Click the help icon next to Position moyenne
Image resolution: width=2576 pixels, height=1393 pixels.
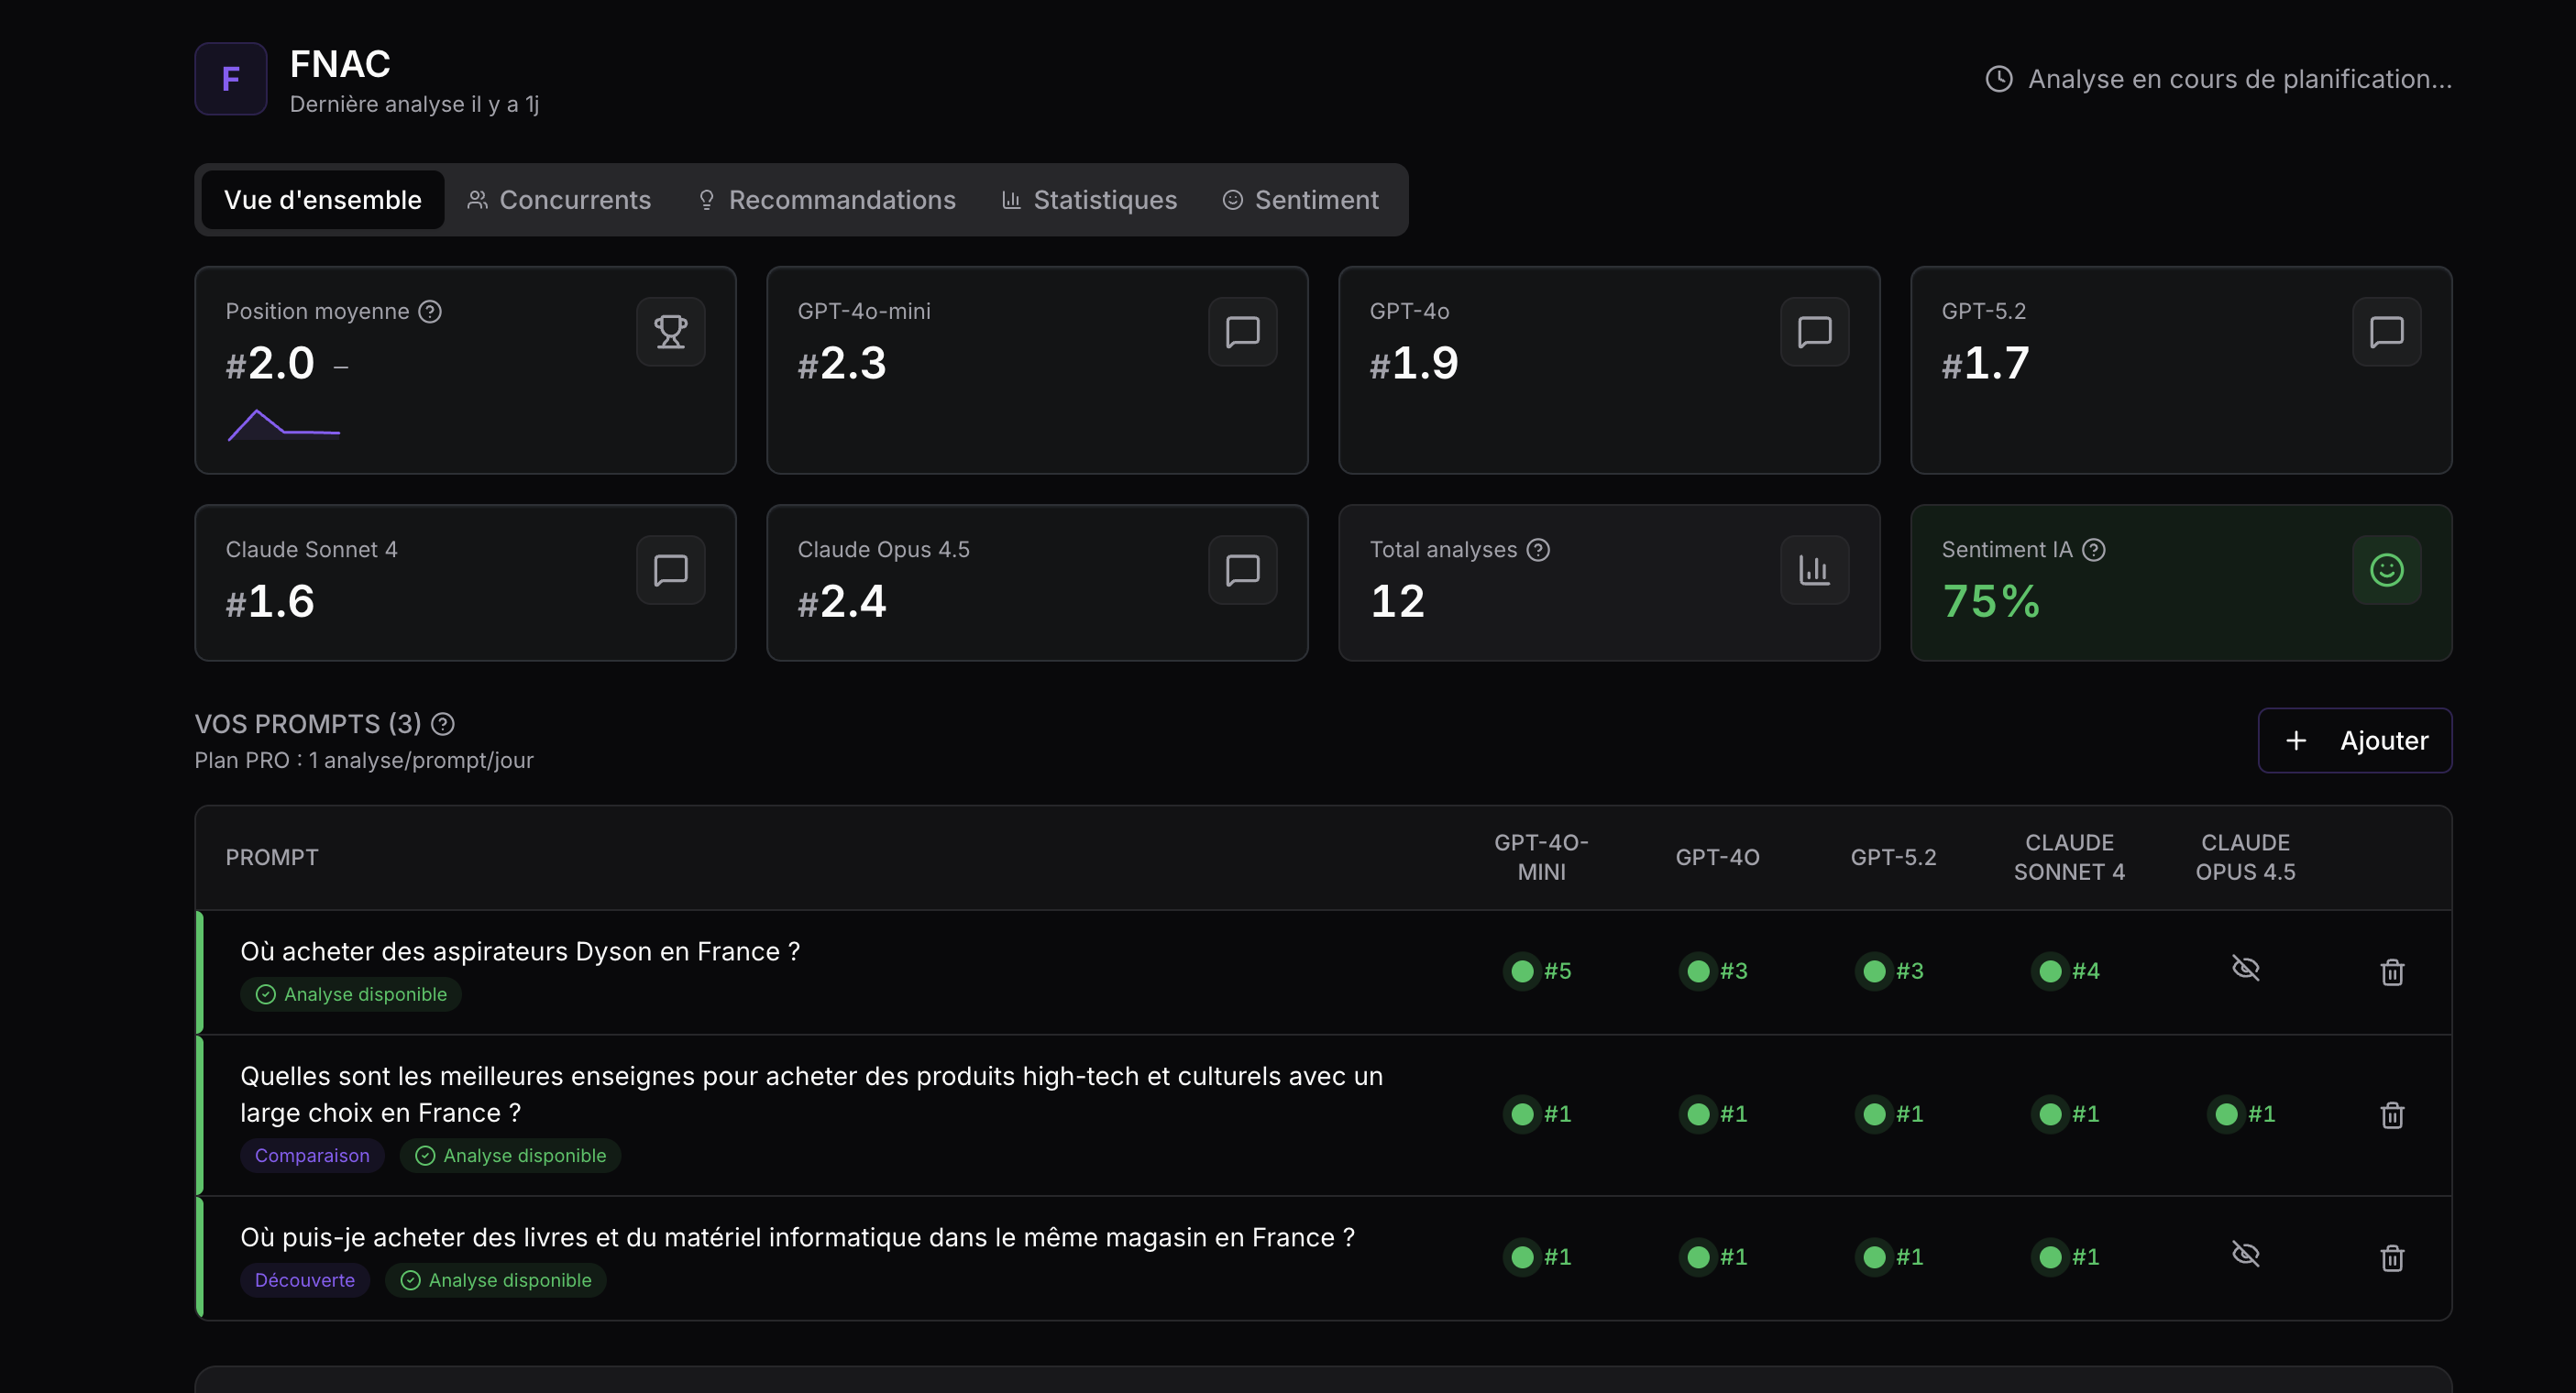coord(430,311)
